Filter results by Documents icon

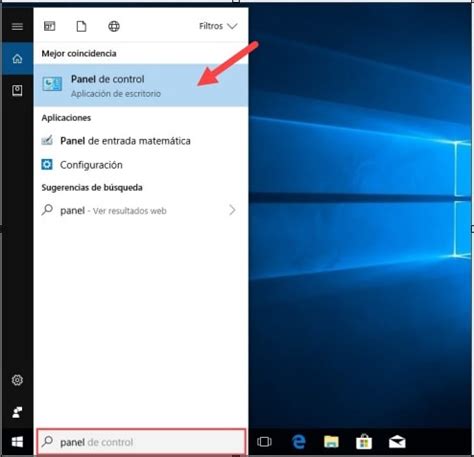click(81, 26)
